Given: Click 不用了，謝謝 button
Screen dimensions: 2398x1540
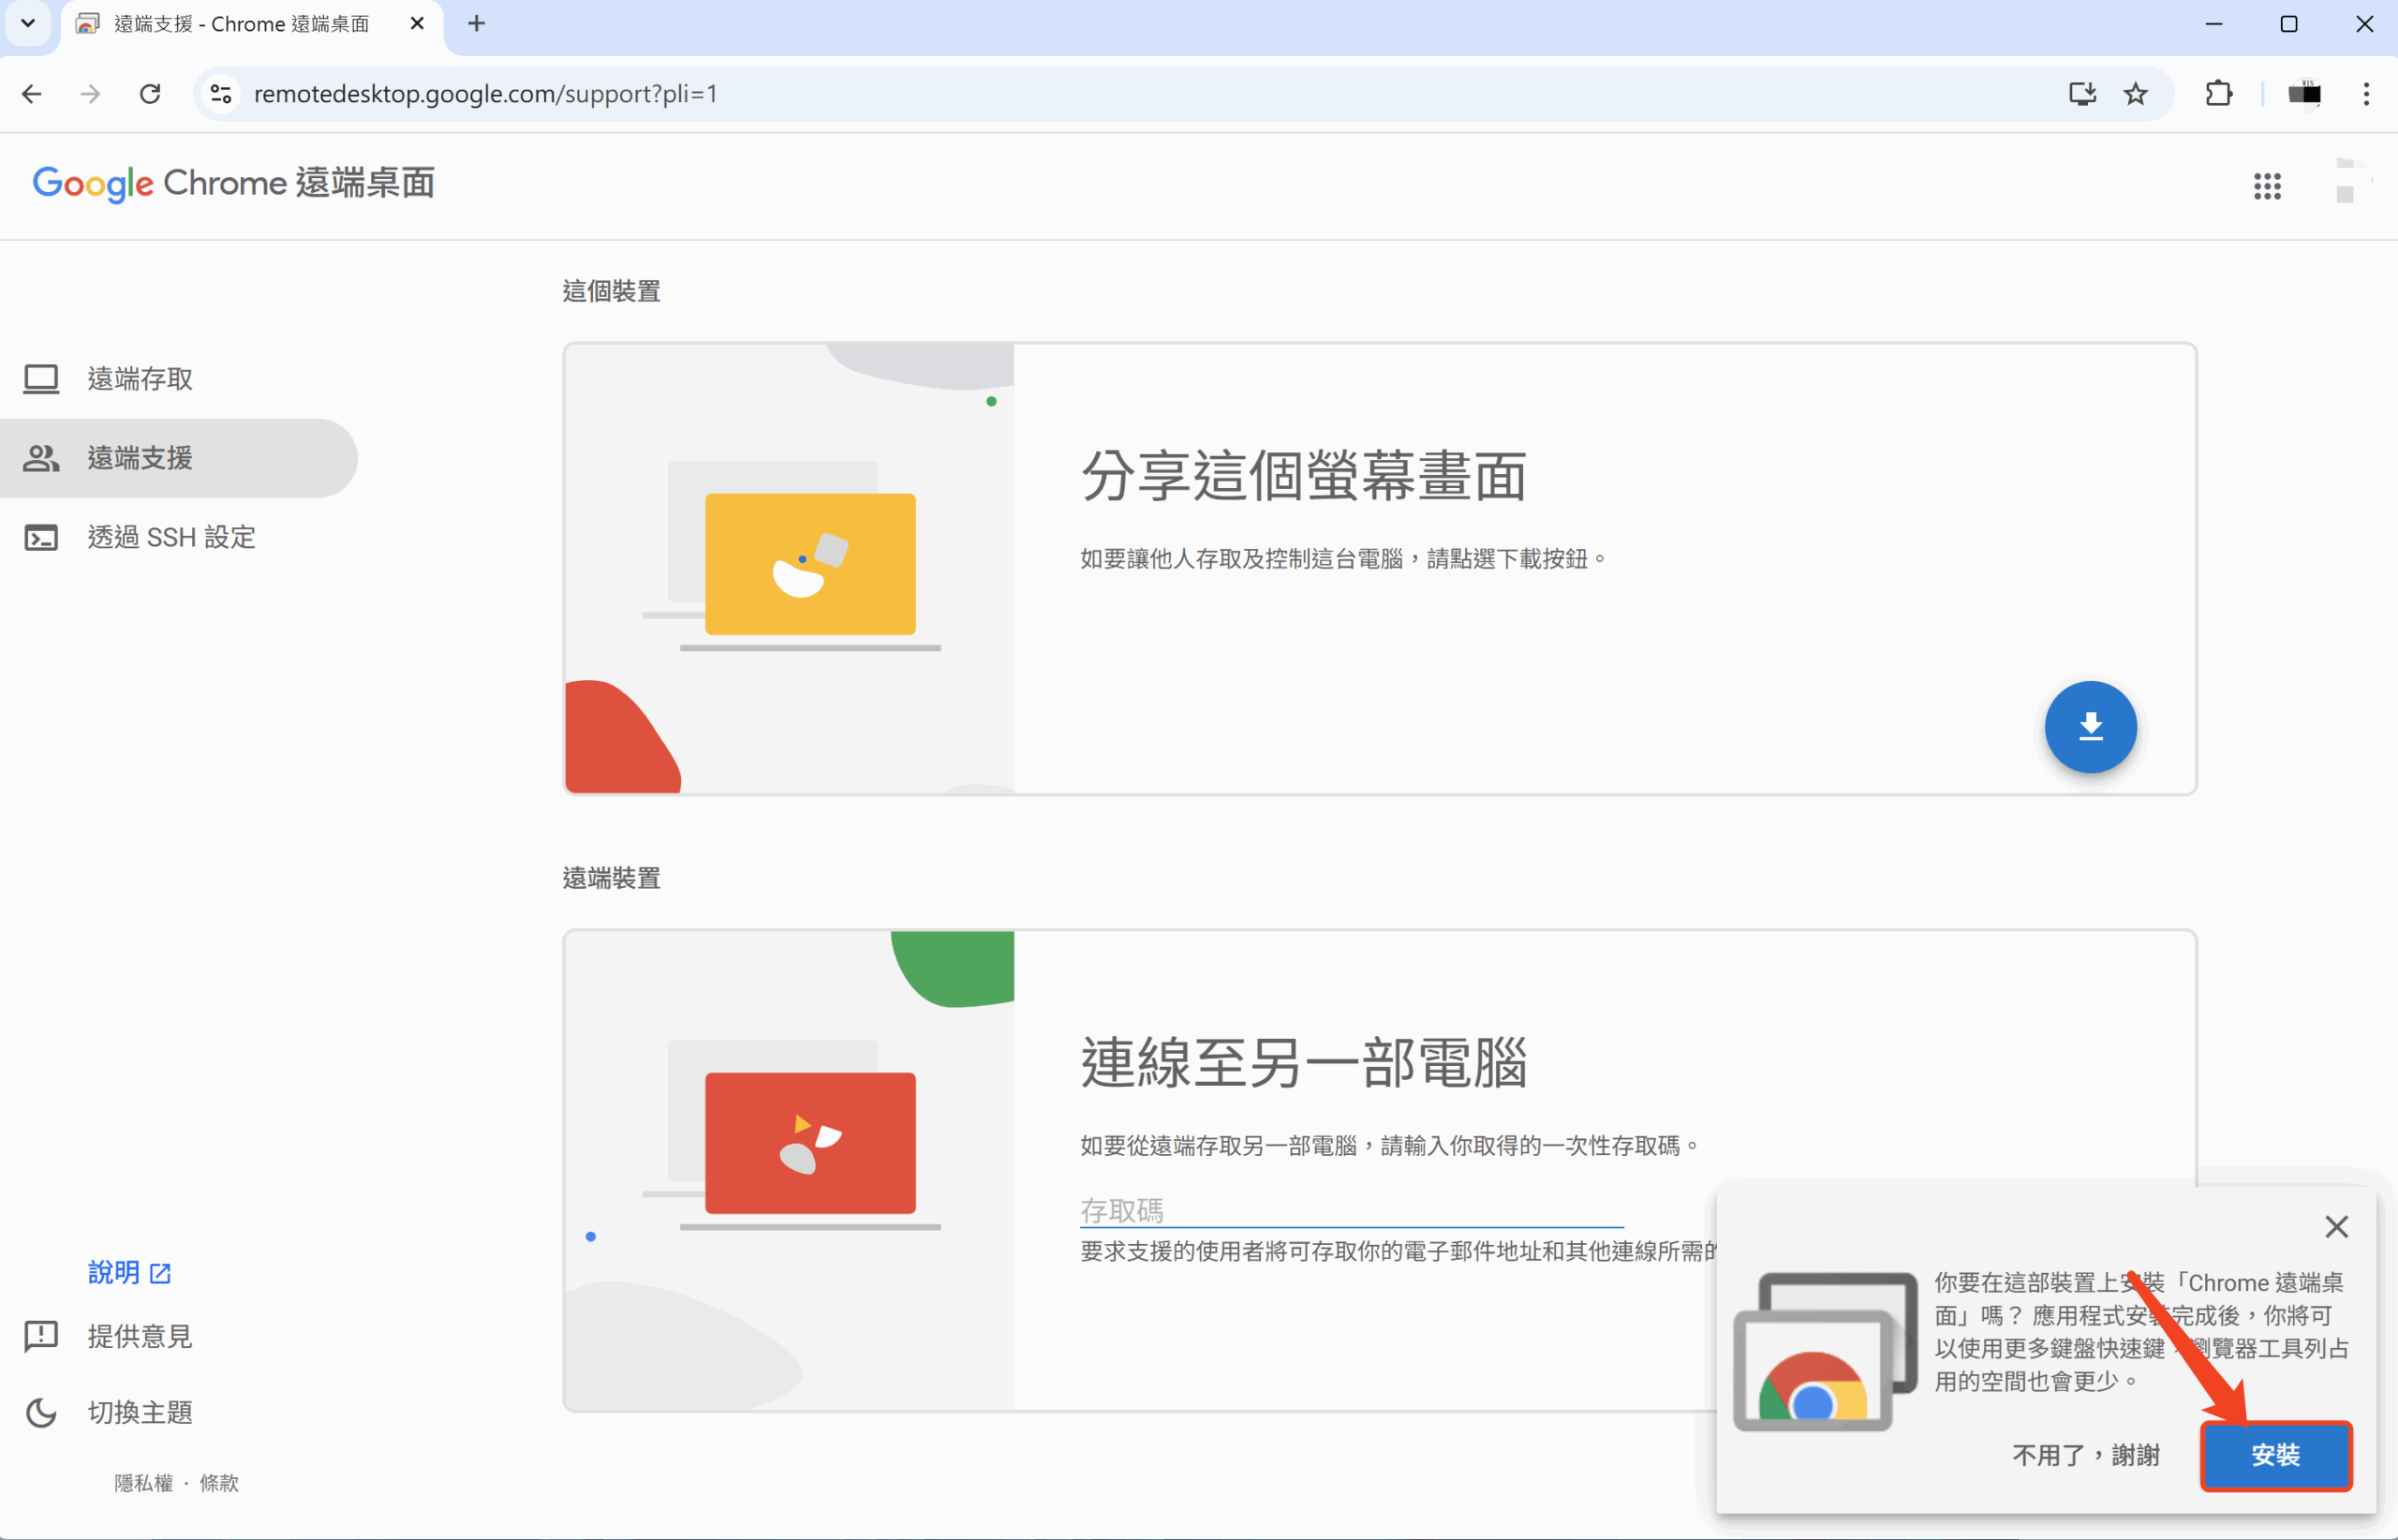Looking at the screenshot, I should coord(2086,1455).
